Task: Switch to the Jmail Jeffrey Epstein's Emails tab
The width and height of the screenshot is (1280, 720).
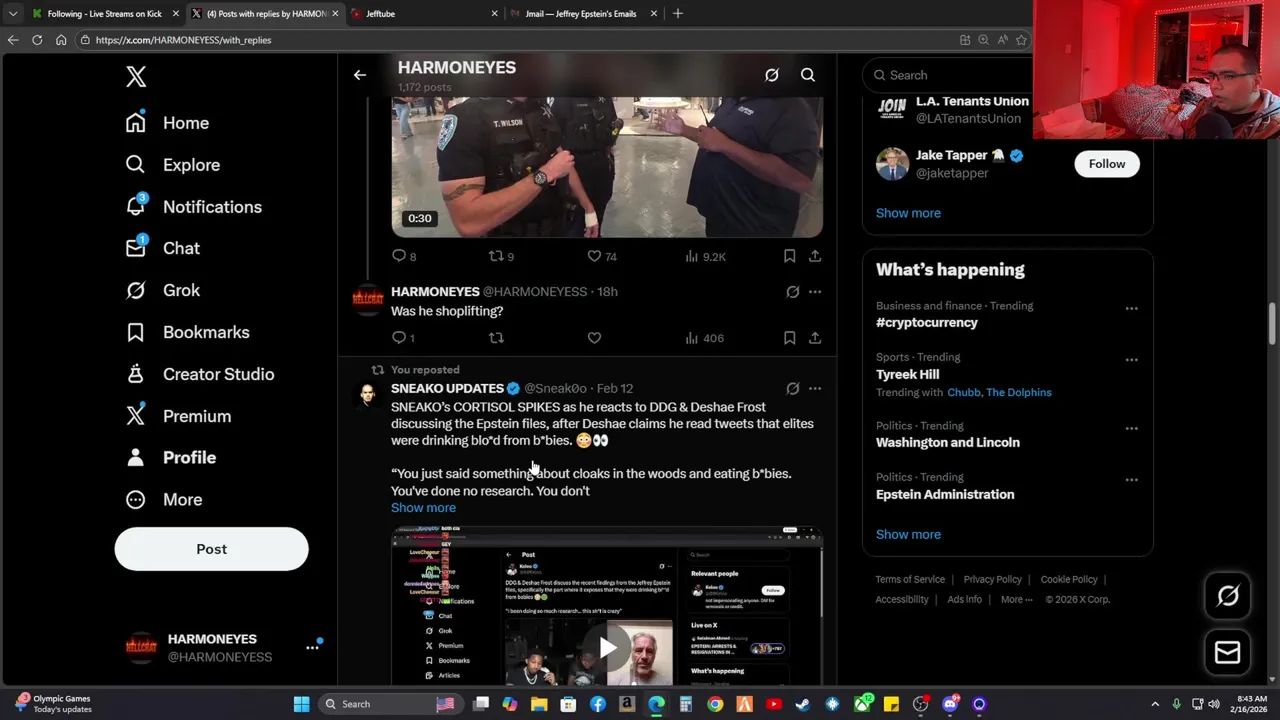Action: click(x=583, y=14)
